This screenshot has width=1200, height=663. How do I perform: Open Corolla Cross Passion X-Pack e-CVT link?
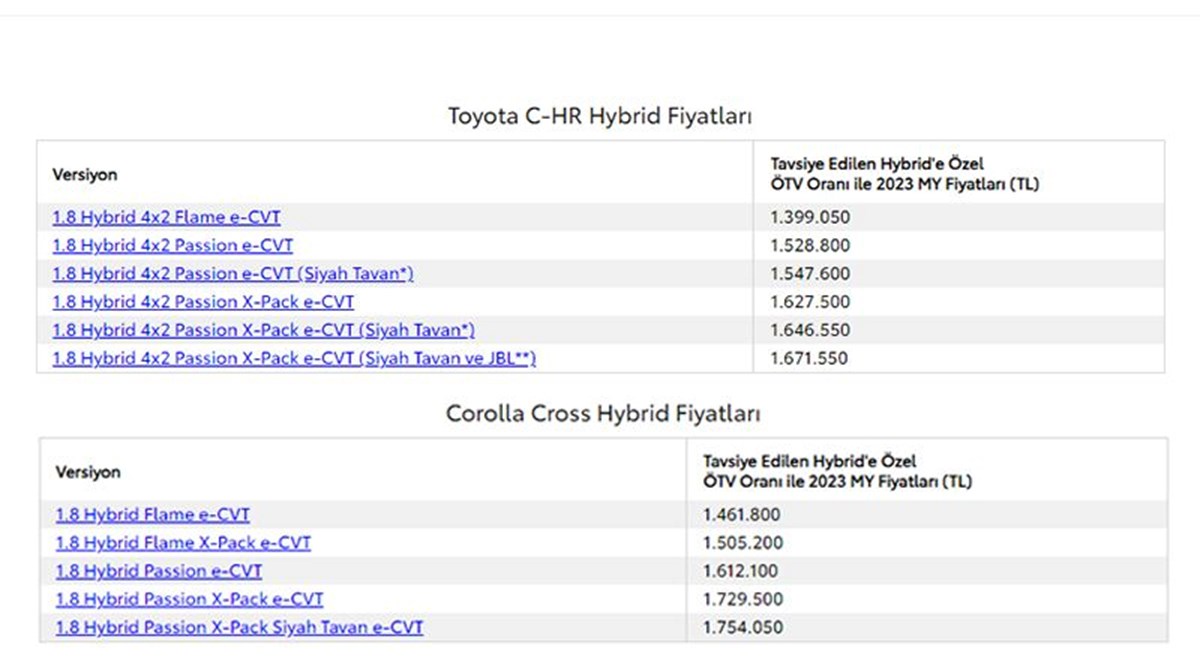tap(190, 599)
